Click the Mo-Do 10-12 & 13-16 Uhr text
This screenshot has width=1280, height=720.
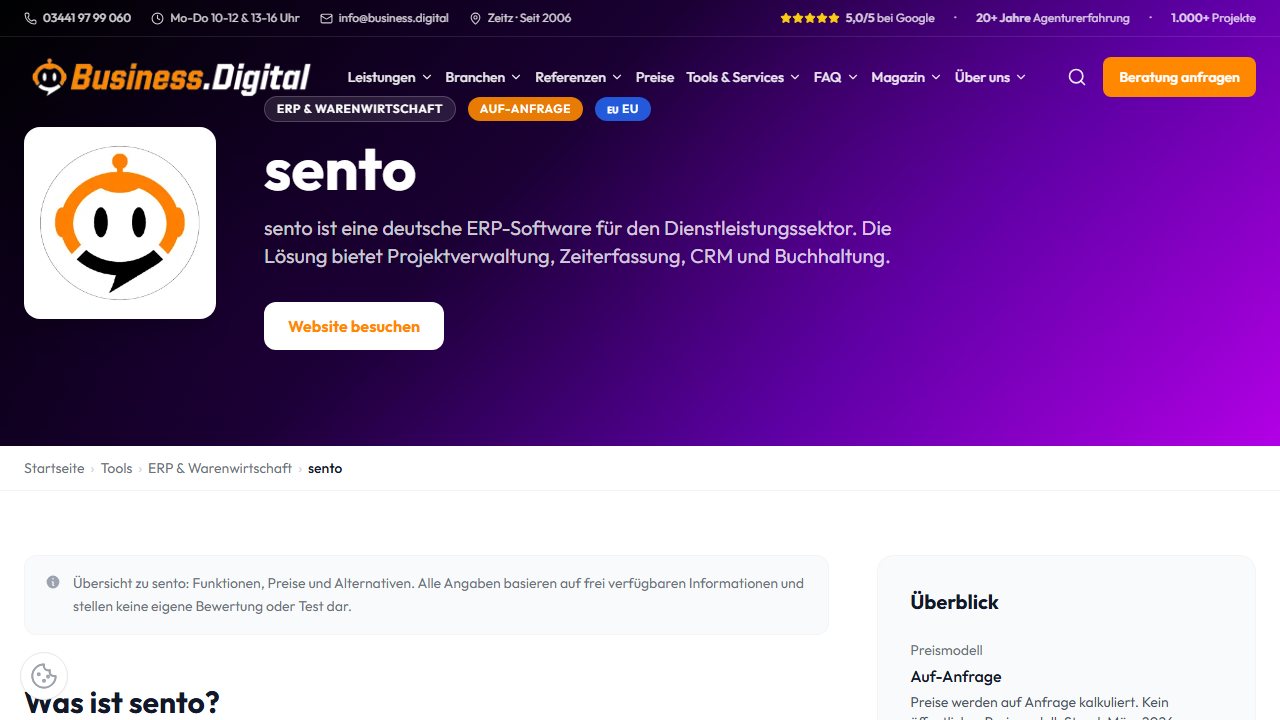tap(235, 18)
